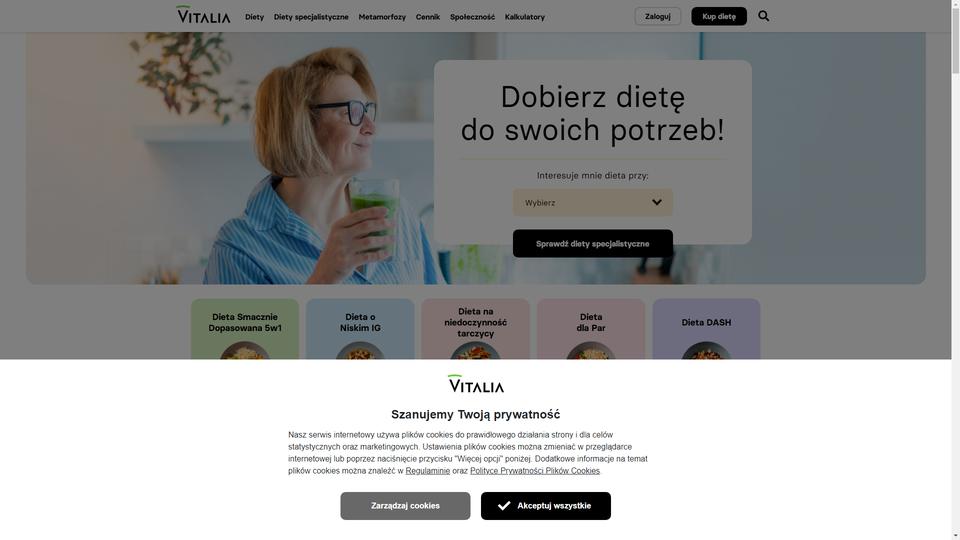Open the Wybierz diet dropdown
960x540 pixels.
point(593,203)
